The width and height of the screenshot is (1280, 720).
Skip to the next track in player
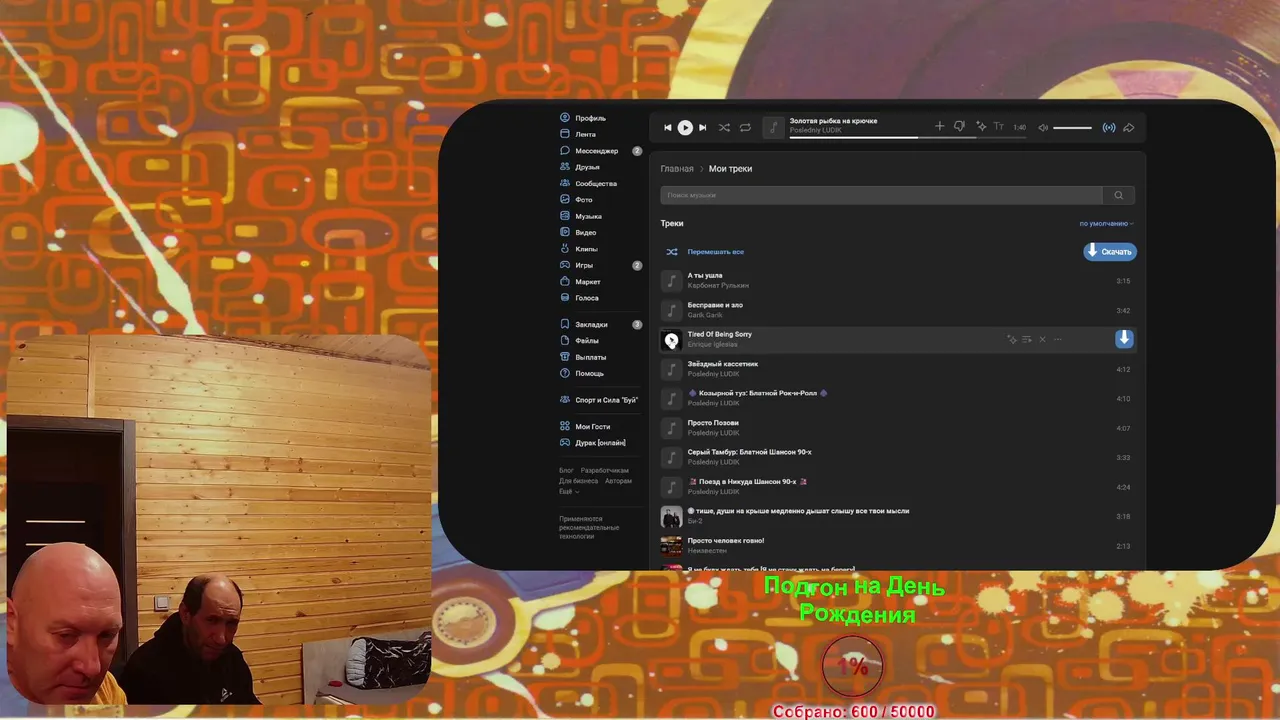[702, 128]
